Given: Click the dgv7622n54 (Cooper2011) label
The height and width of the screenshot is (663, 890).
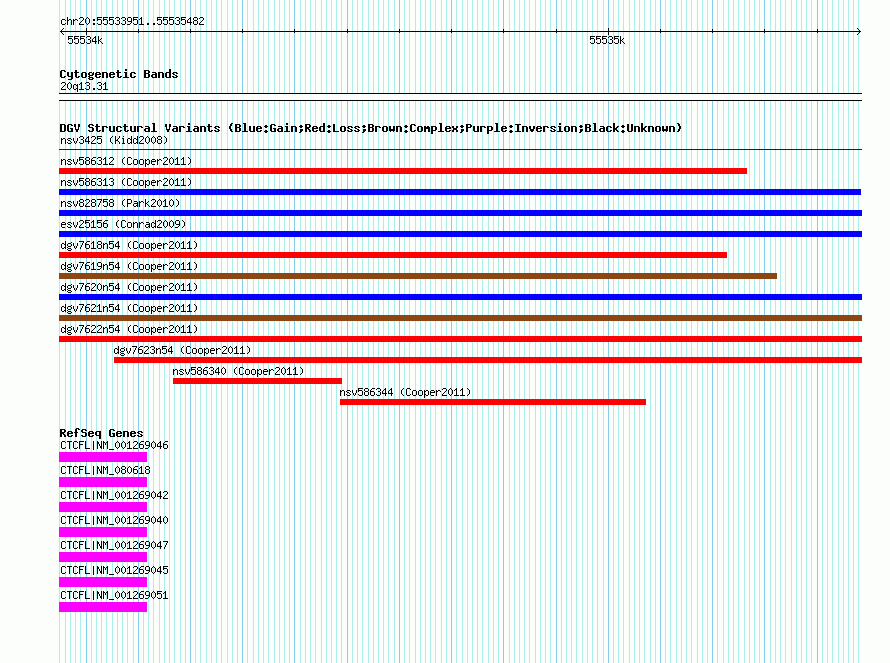Looking at the screenshot, I should 129,329.
